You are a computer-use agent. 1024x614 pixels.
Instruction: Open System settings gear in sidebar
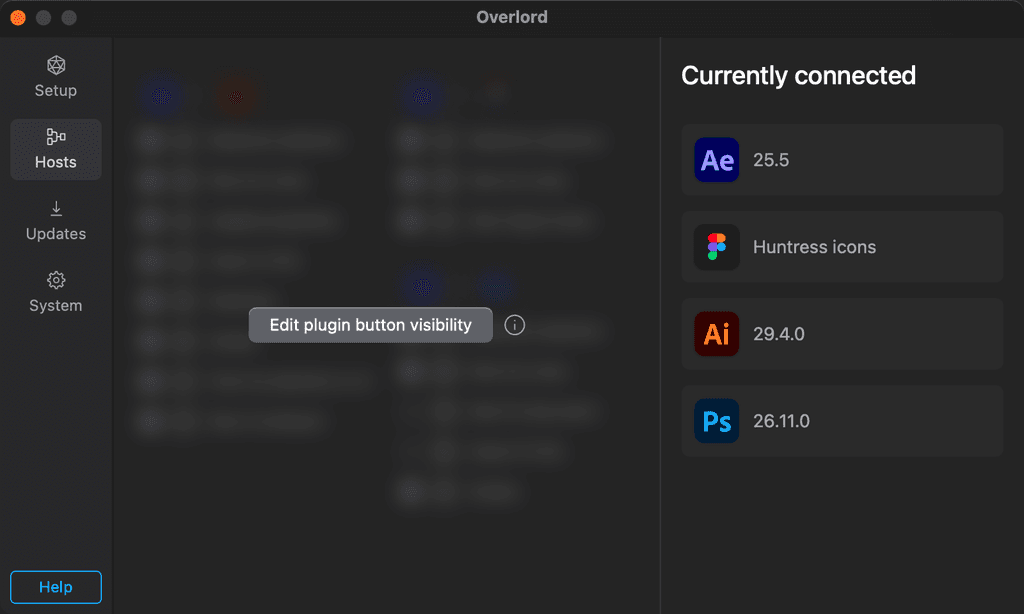[56, 293]
